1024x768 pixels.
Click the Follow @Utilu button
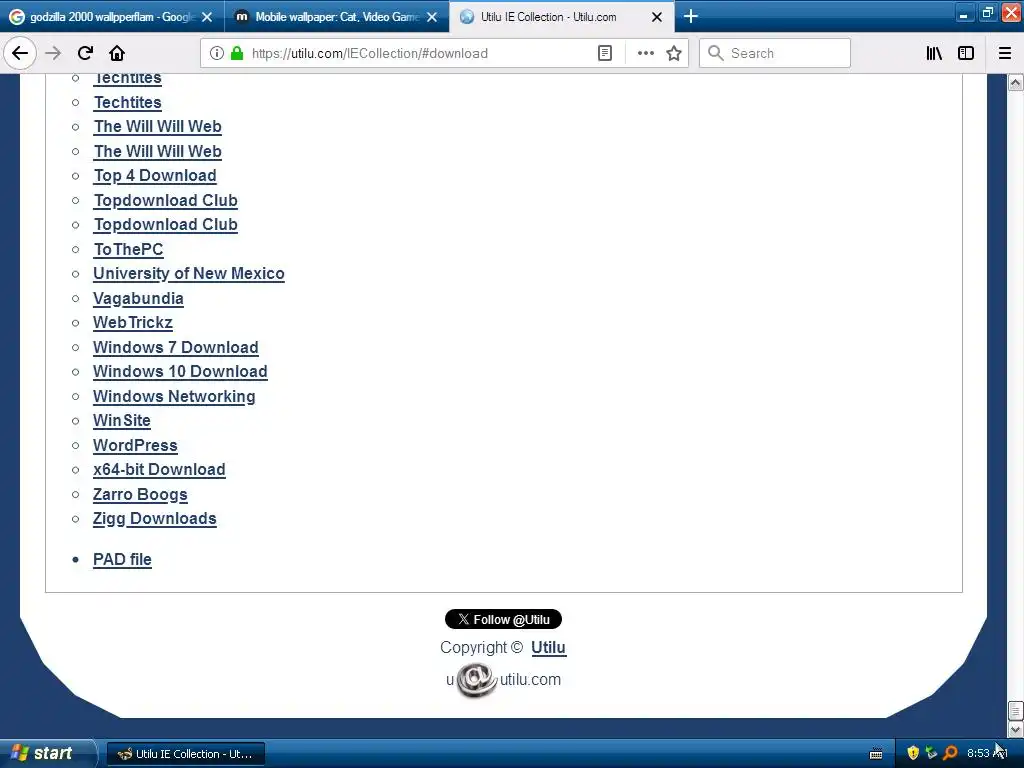pos(504,619)
